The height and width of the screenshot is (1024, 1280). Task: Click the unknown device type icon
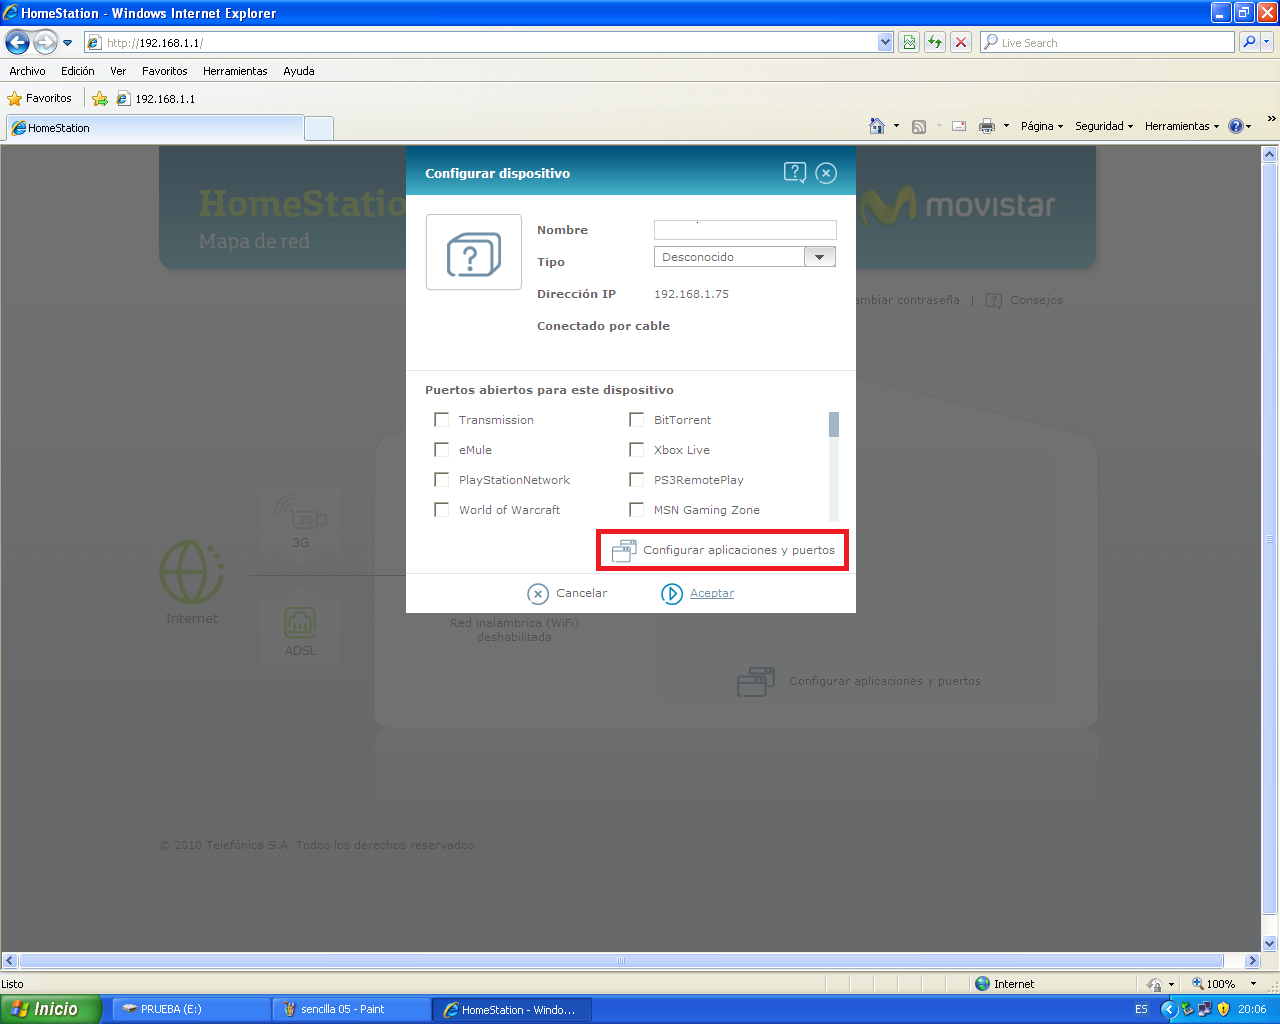click(x=474, y=252)
